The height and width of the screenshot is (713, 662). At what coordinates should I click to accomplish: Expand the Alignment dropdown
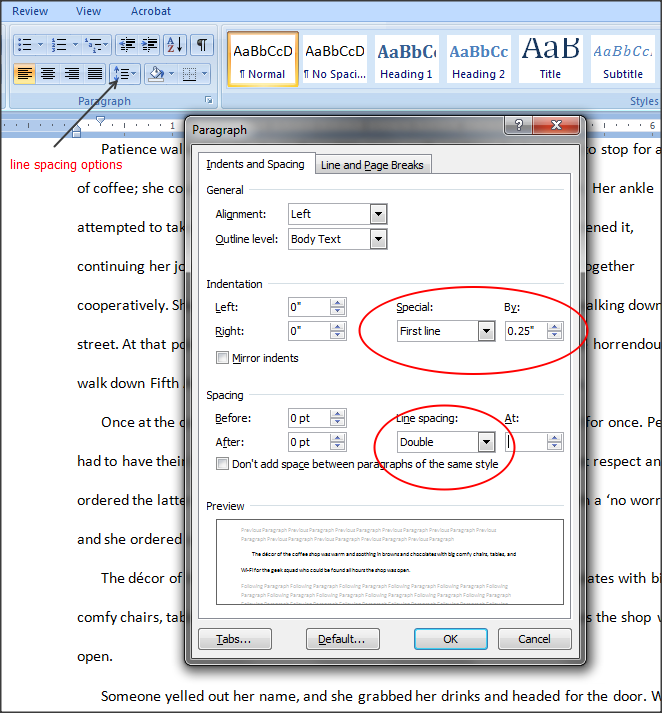point(378,214)
